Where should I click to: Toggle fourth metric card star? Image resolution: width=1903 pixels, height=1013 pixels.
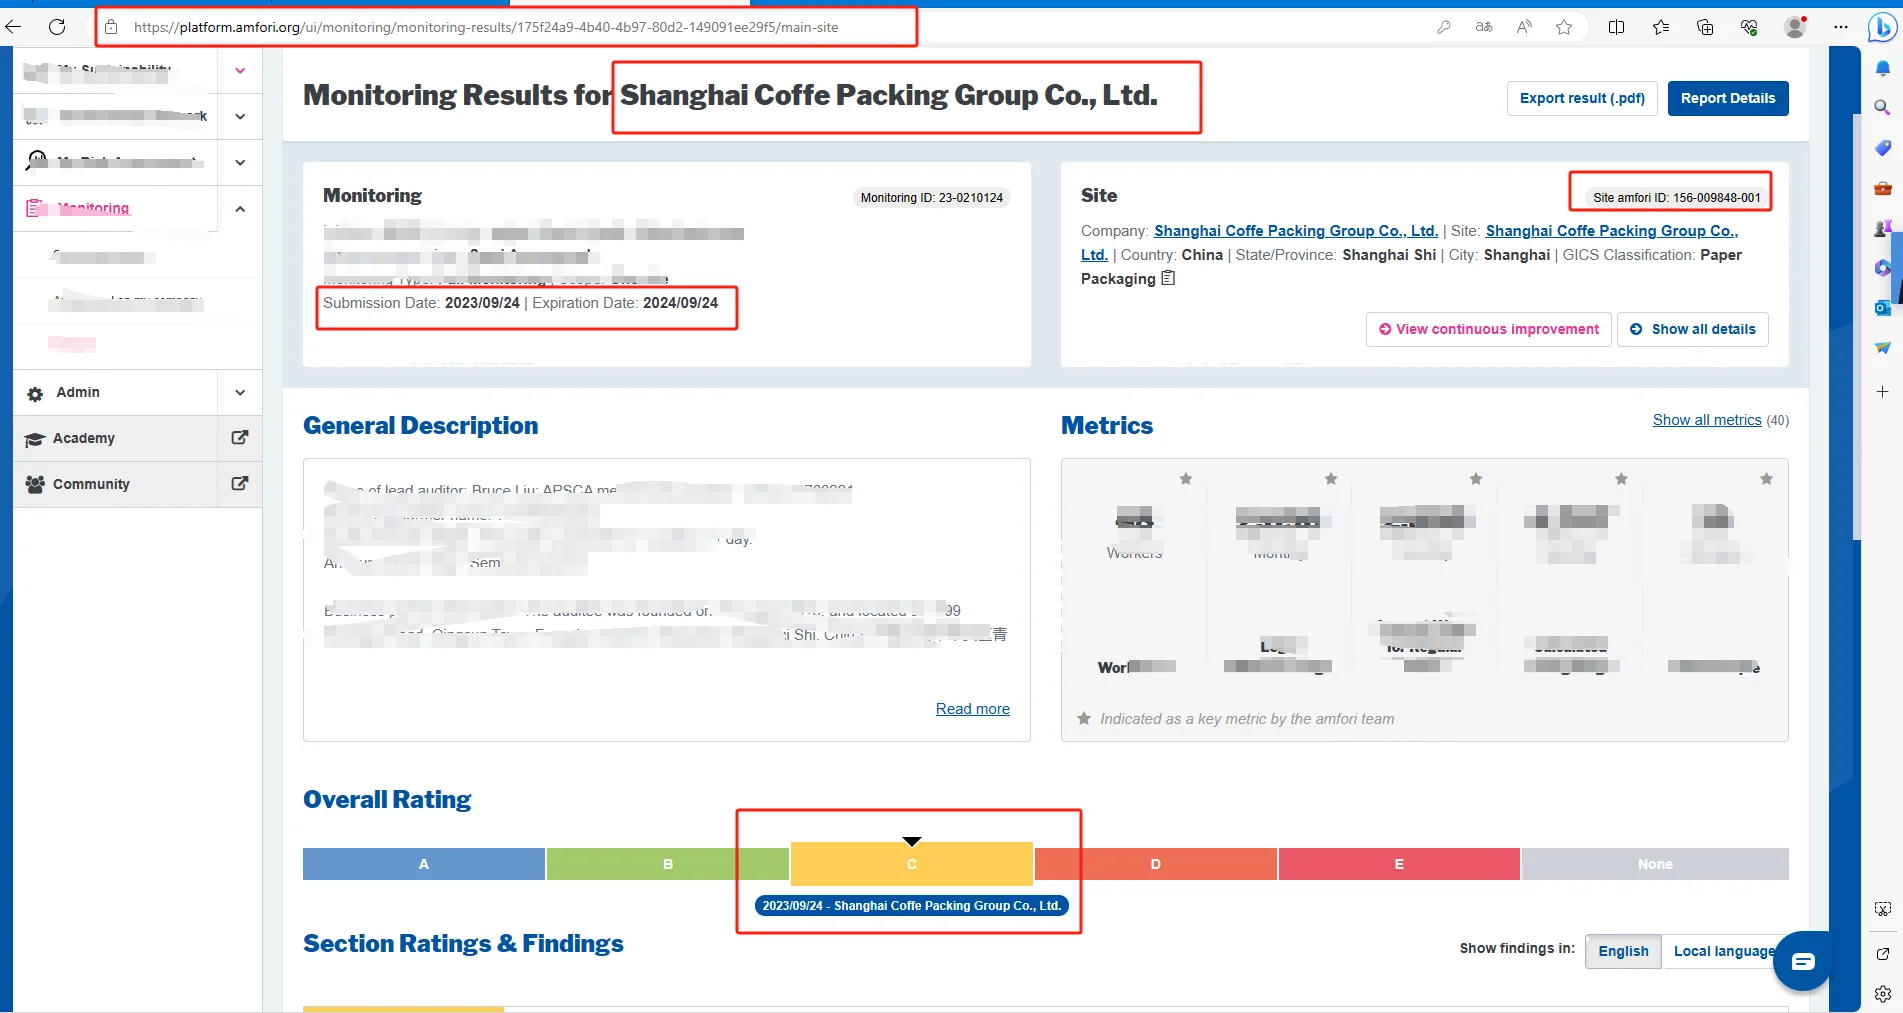click(1621, 479)
